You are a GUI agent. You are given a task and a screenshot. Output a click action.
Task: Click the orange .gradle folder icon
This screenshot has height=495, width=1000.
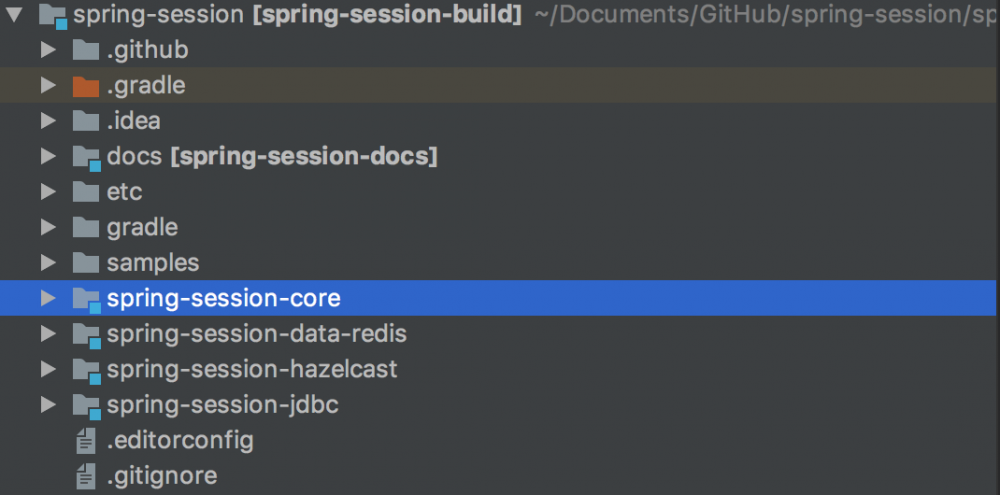click(x=86, y=86)
